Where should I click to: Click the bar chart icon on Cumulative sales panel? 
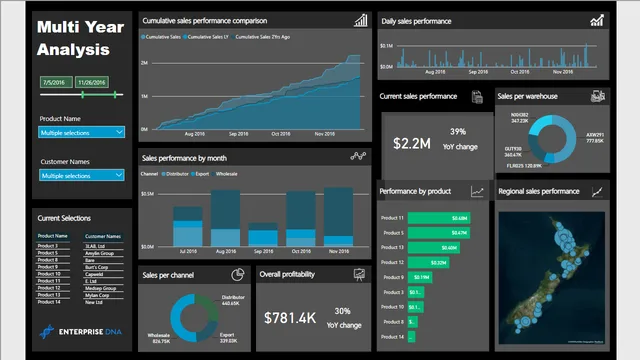pyautogui.click(x=361, y=20)
